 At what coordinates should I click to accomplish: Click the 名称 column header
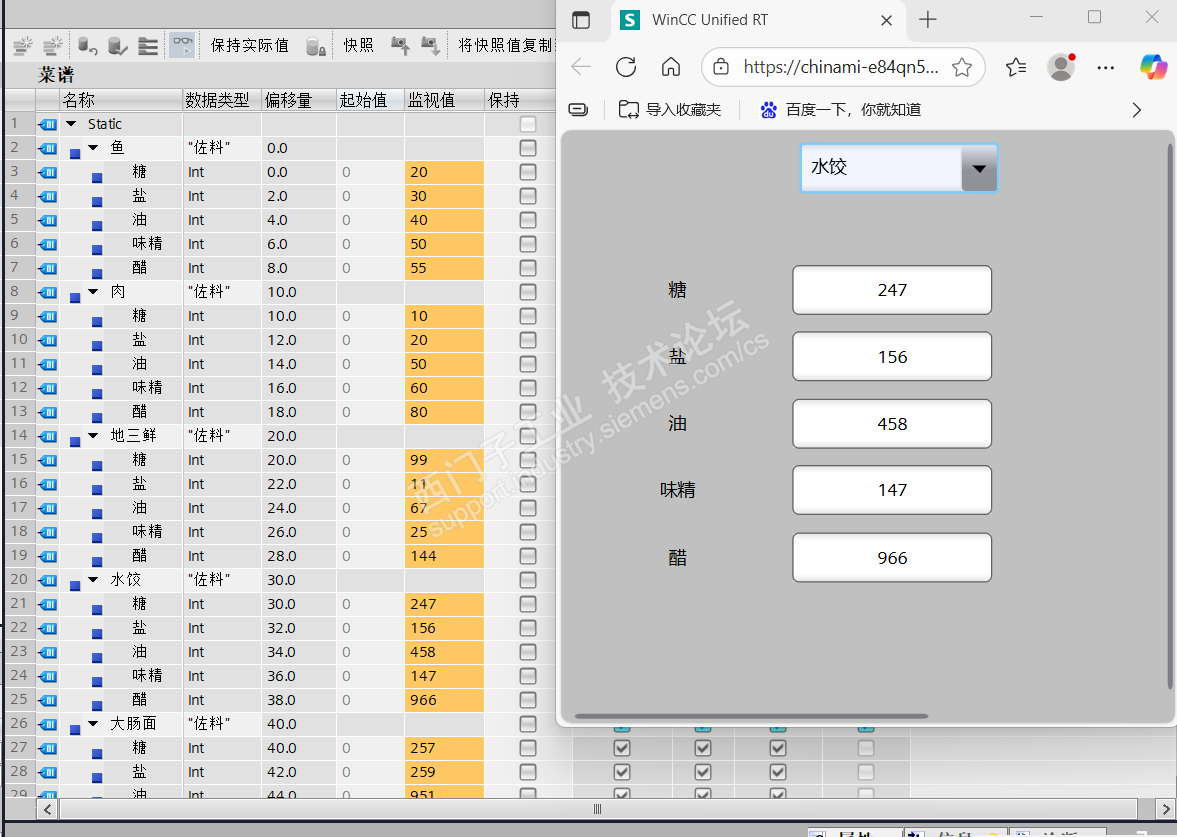[121, 100]
